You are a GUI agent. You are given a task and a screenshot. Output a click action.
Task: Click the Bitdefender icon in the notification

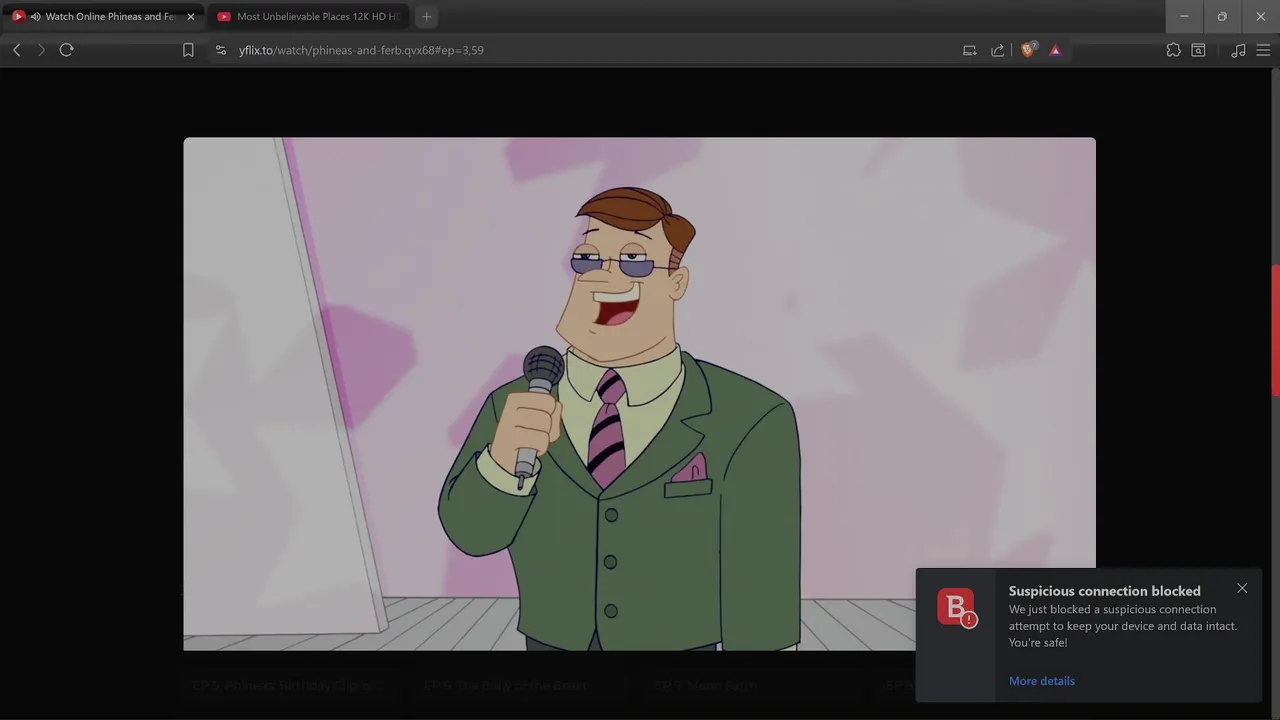956,608
